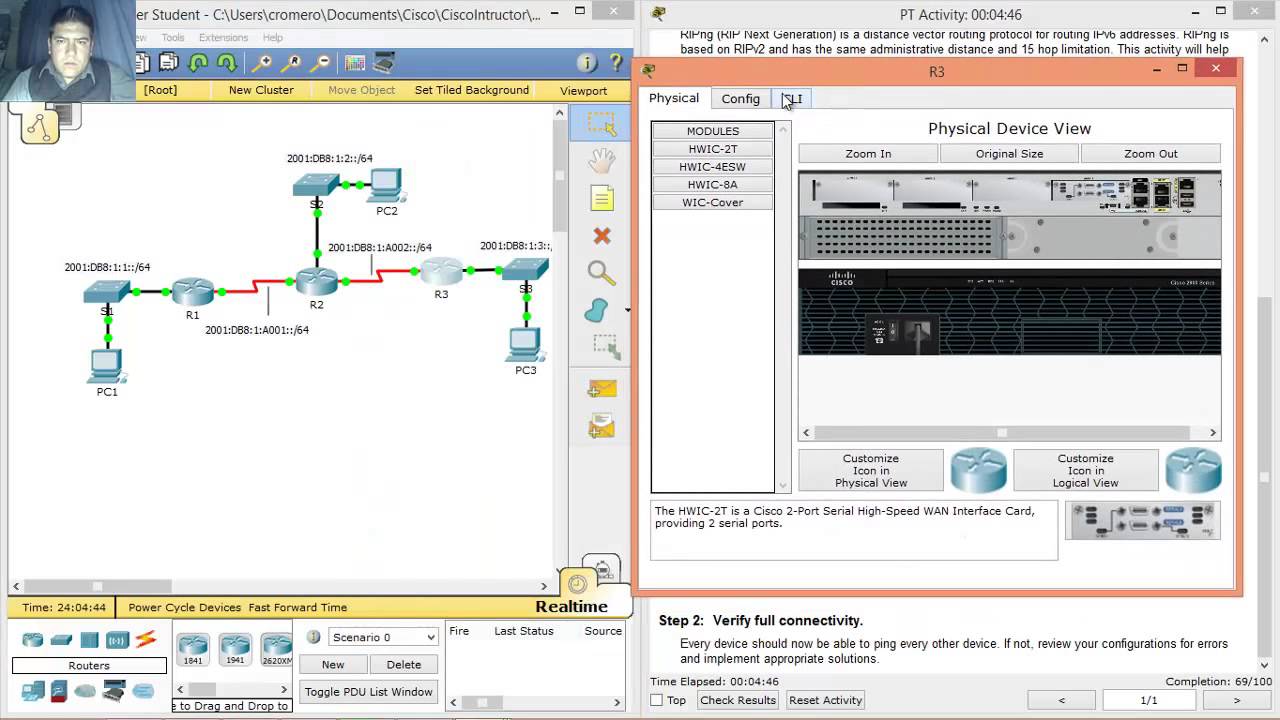Choose the Resize Shape tool

pyautogui.click(x=605, y=347)
